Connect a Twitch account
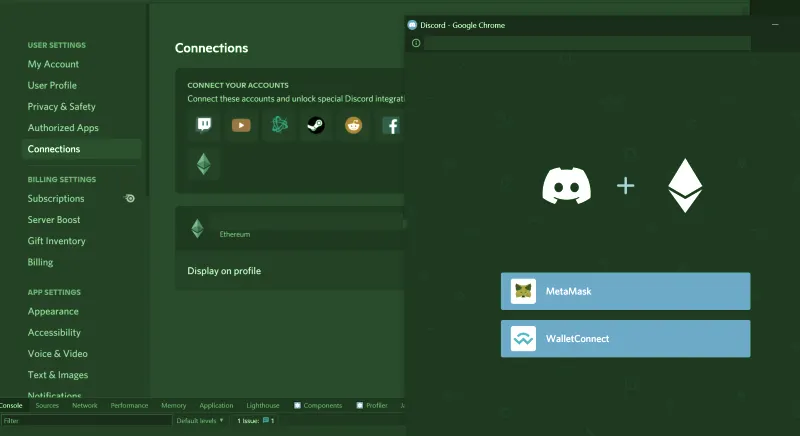The image size is (800, 436). pos(204,125)
